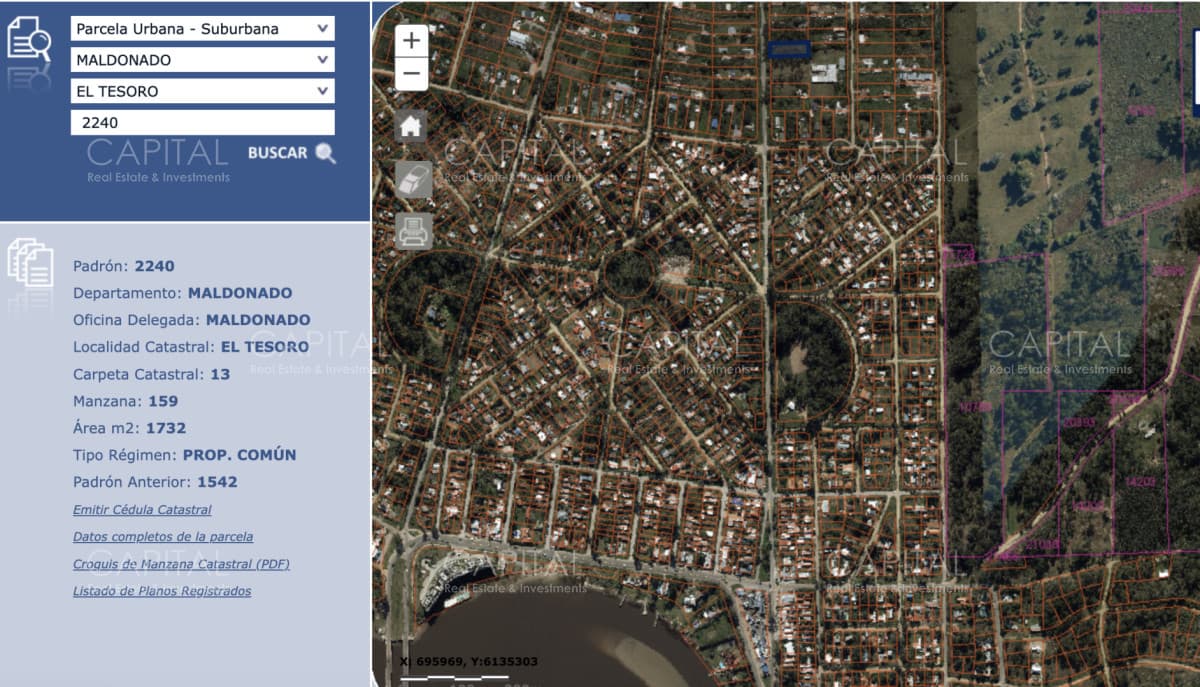Reset map to home view
Viewport: 1200px width, 687px height.
coord(412,126)
